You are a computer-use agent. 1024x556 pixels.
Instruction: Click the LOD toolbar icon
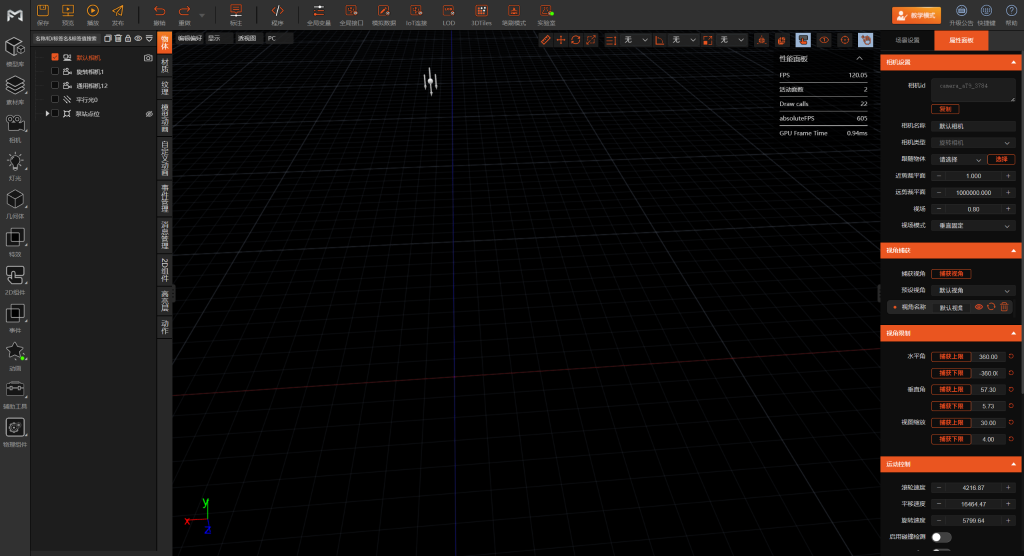pos(449,10)
